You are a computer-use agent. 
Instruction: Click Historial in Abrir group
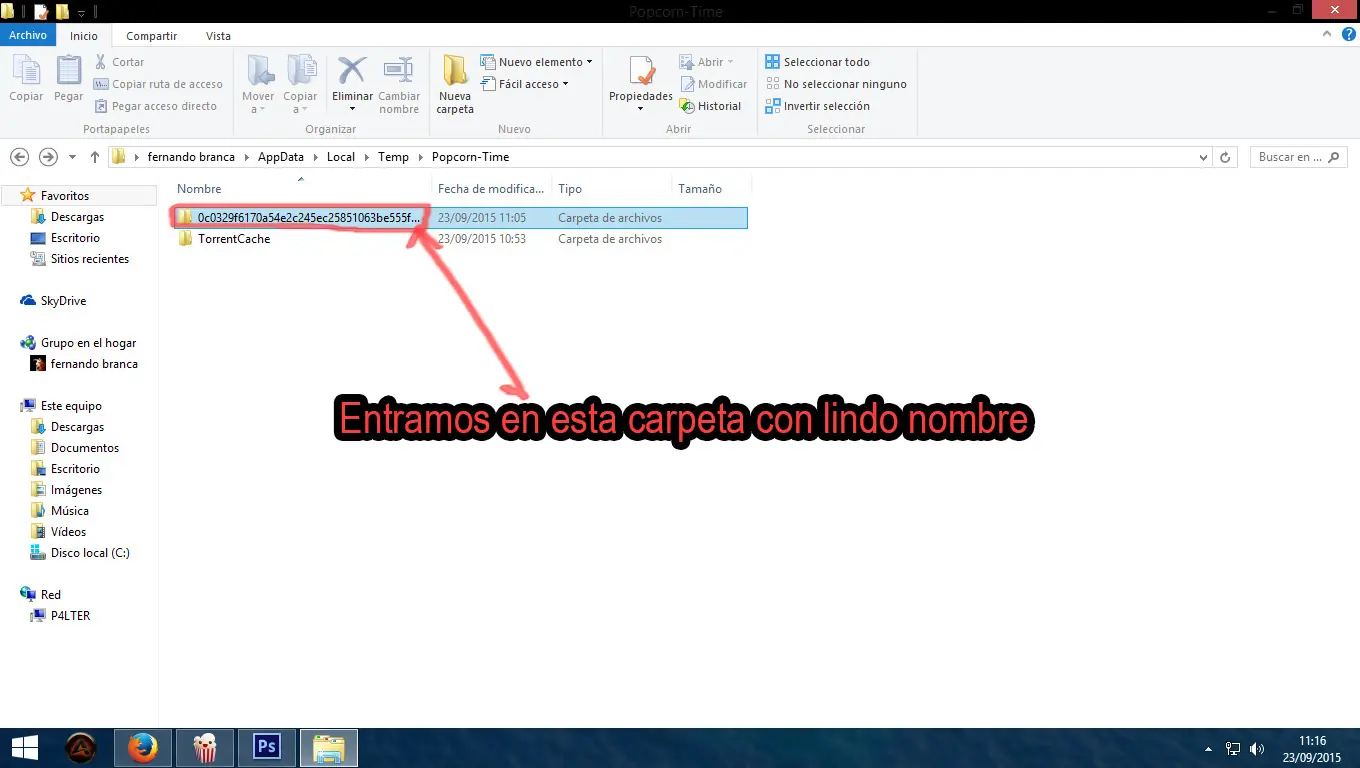[710, 106]
